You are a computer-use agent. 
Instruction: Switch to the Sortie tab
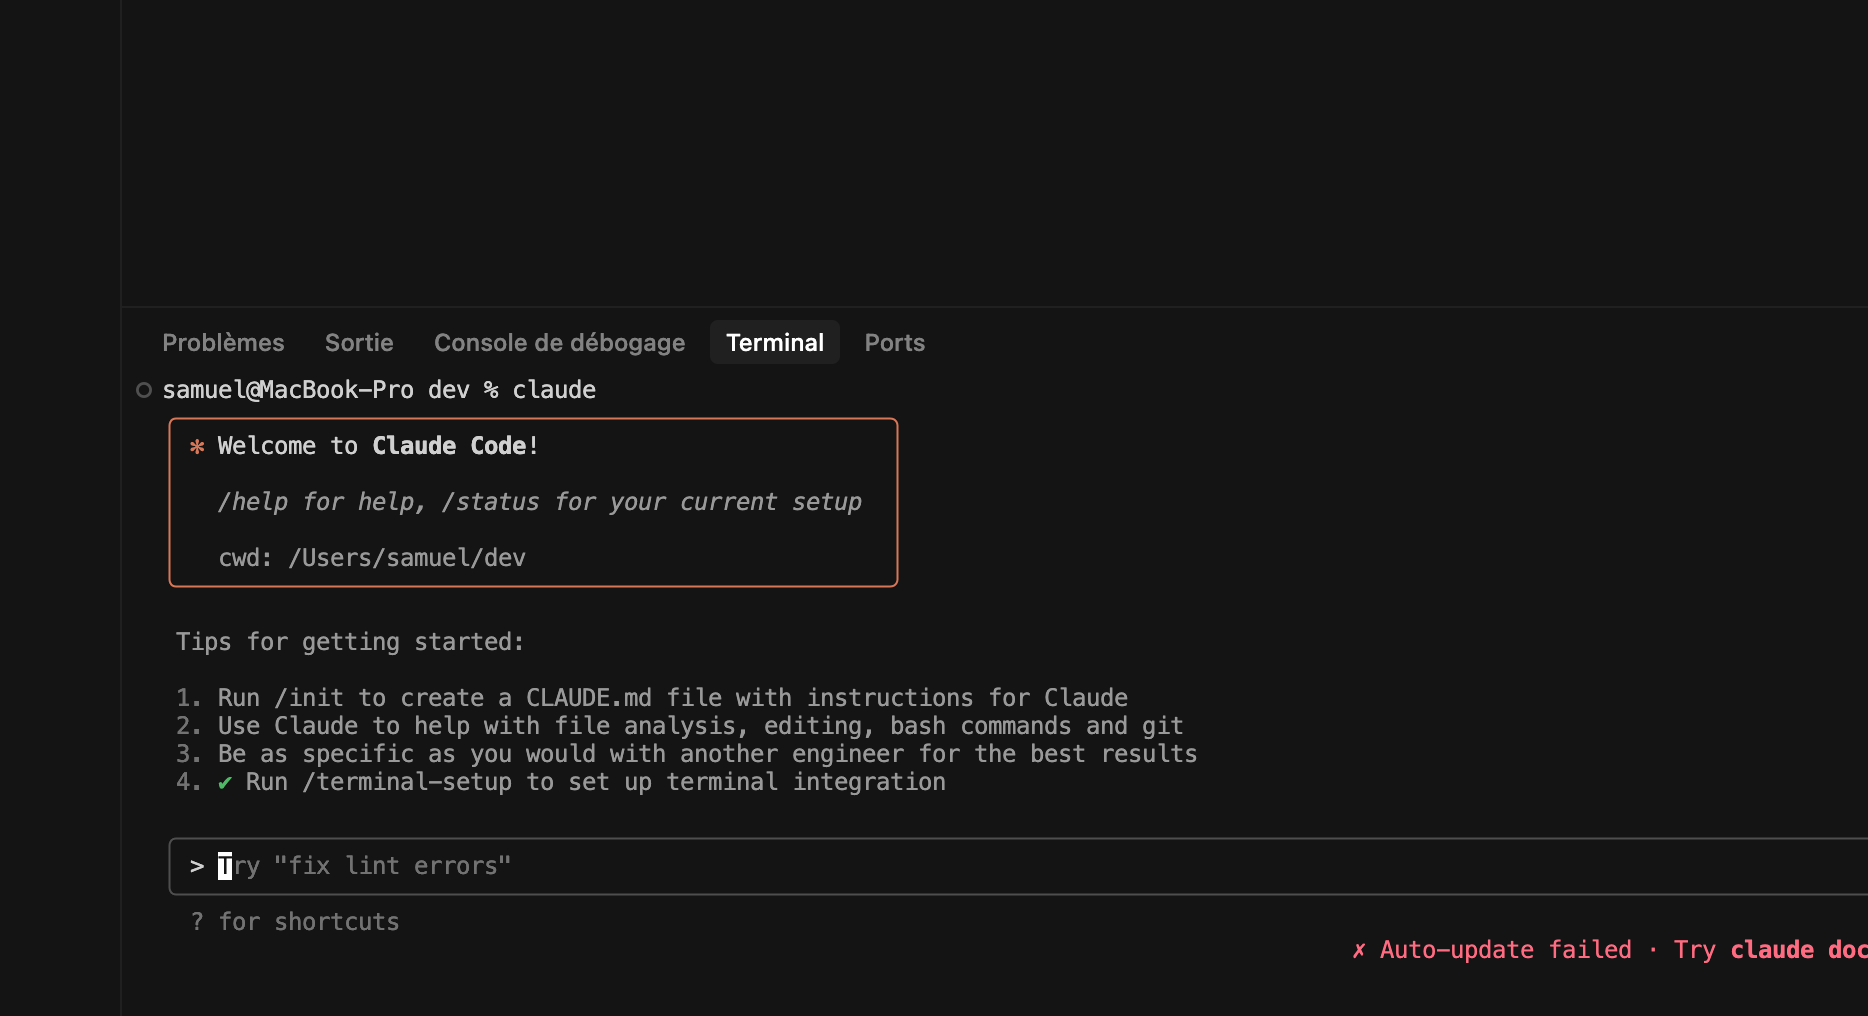359,343
